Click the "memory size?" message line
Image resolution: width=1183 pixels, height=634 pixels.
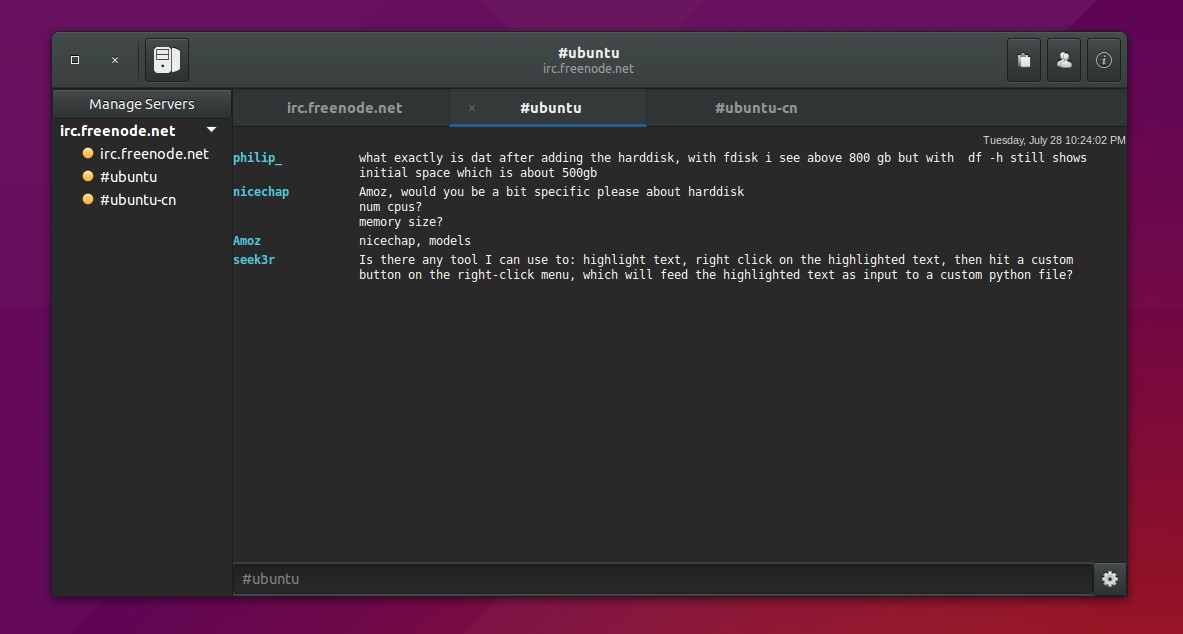click(401, 222)
